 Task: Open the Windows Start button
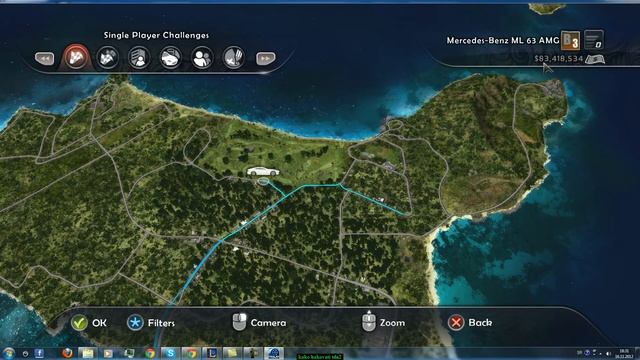8,353
